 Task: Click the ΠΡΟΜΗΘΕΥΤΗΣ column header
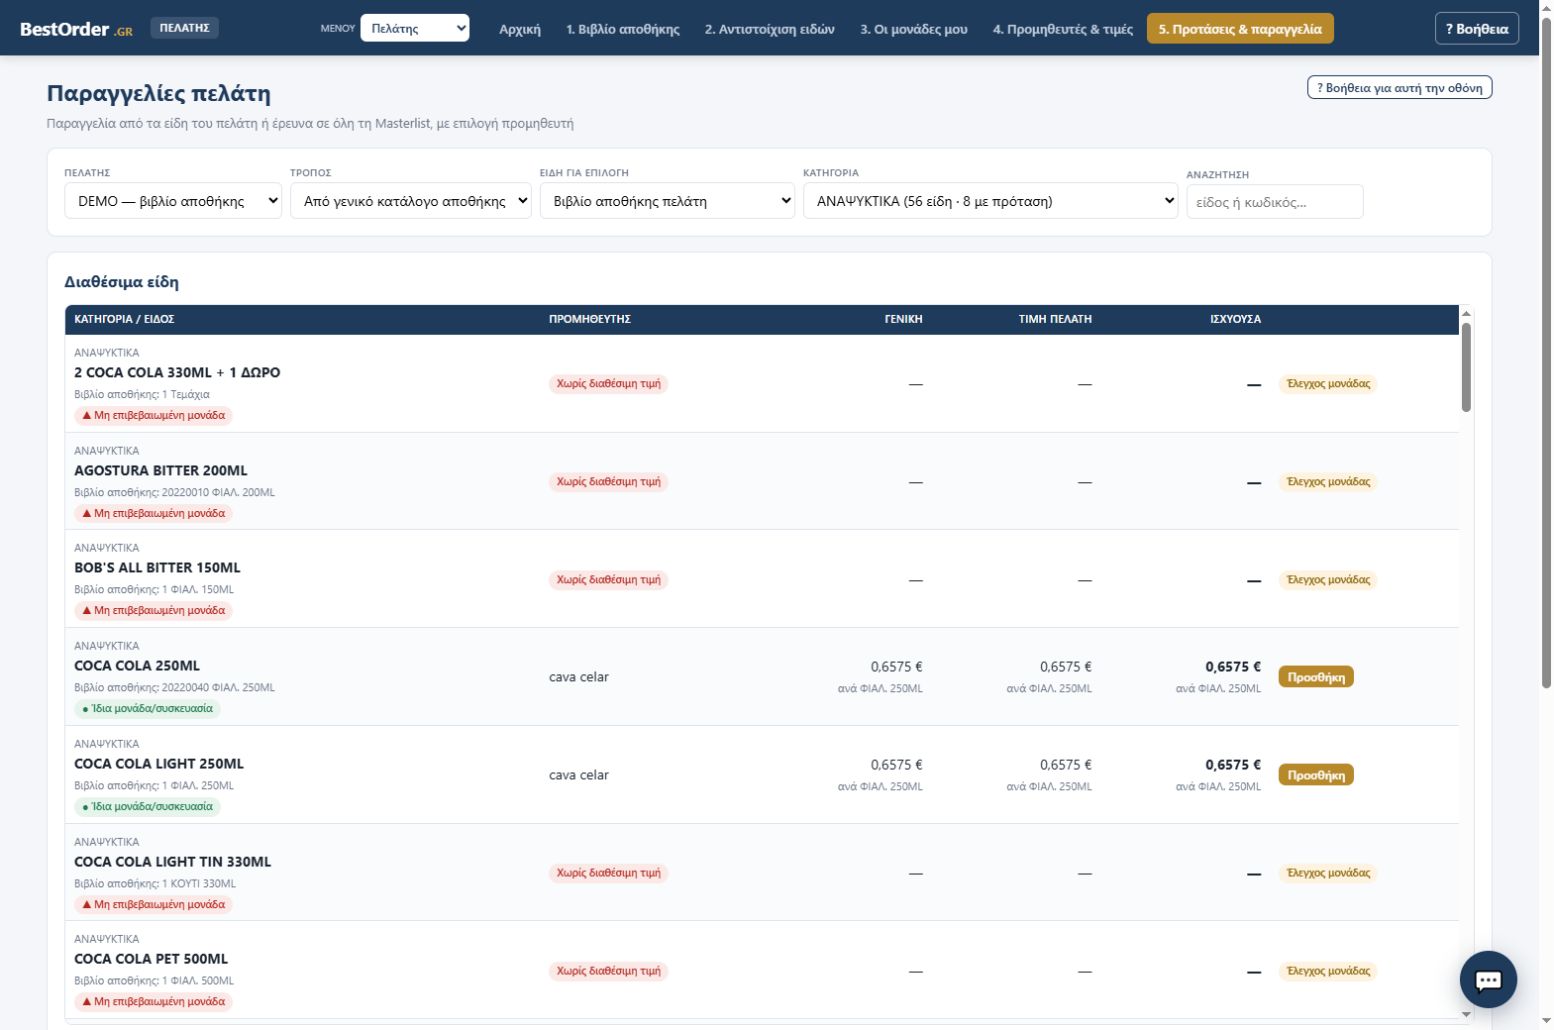point(590,319)
